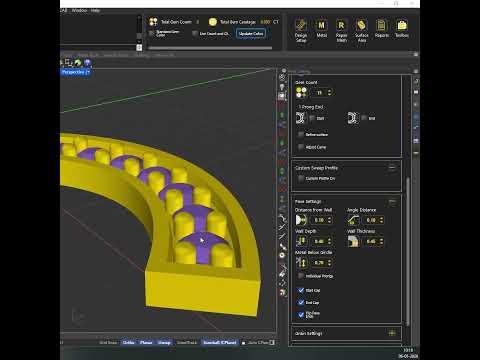Screen dimensions: 480x360
Task: Click the Angle Distance icon
Action: pyautogui.click(x=353, y=220)
